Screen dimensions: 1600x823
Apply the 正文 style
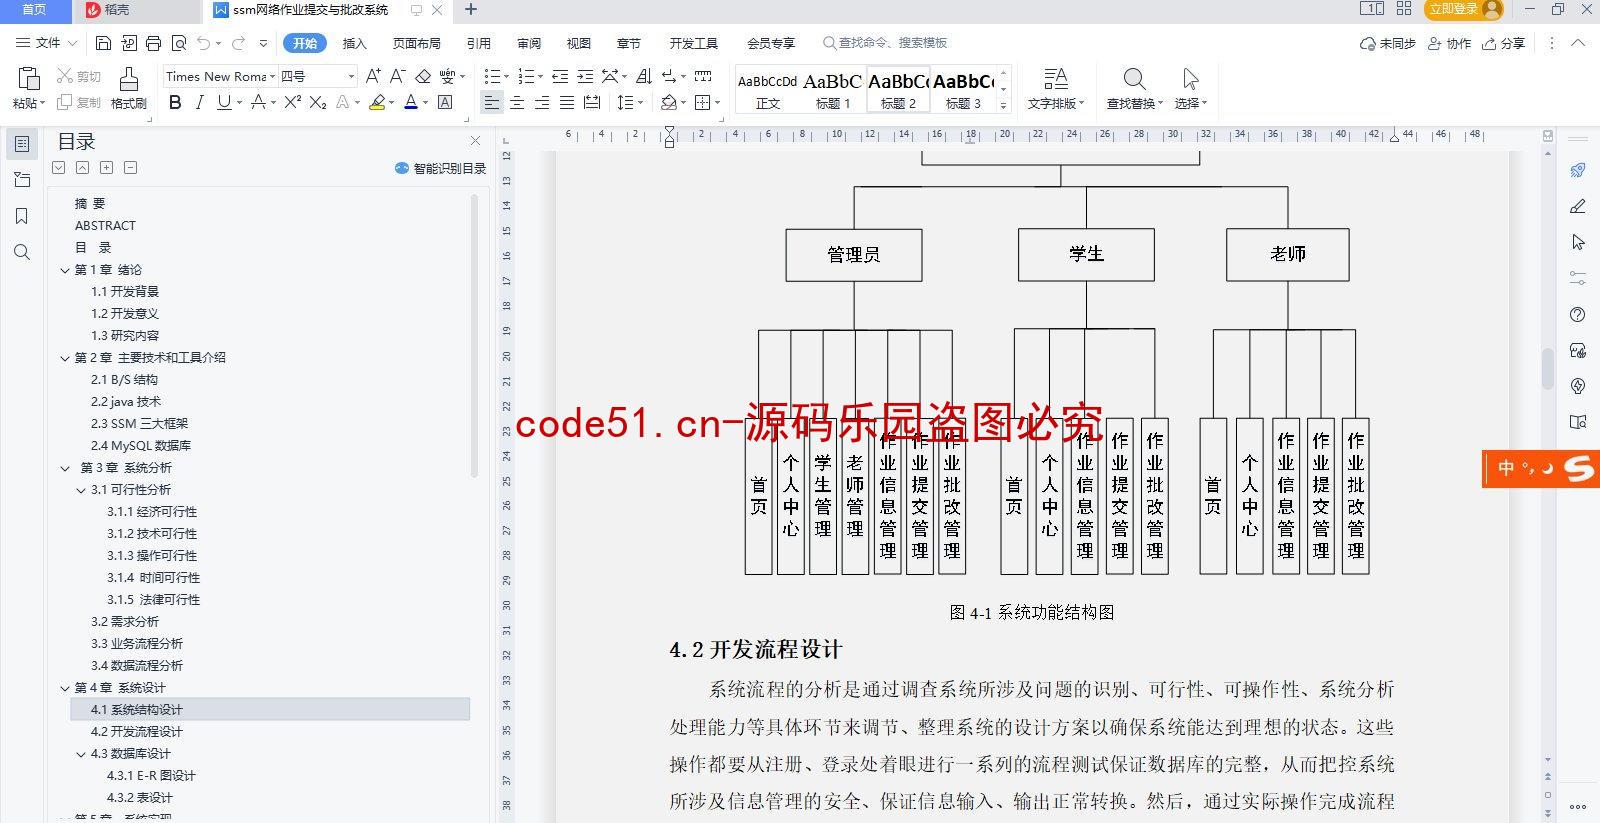pos(767,90)
